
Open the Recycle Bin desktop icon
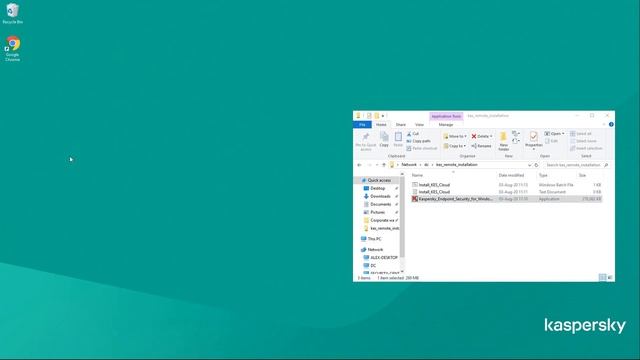coord(12,13)
